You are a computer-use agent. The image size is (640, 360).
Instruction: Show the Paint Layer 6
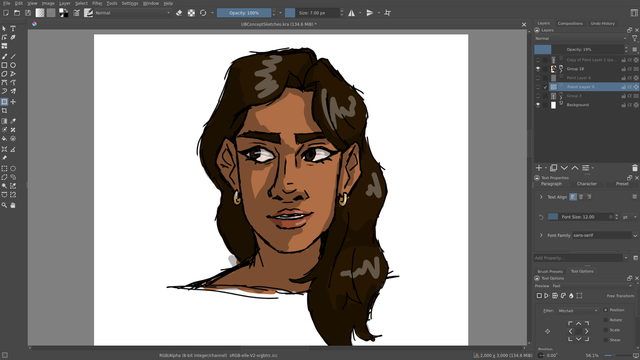pyautogui.click(x=538, y=78)
